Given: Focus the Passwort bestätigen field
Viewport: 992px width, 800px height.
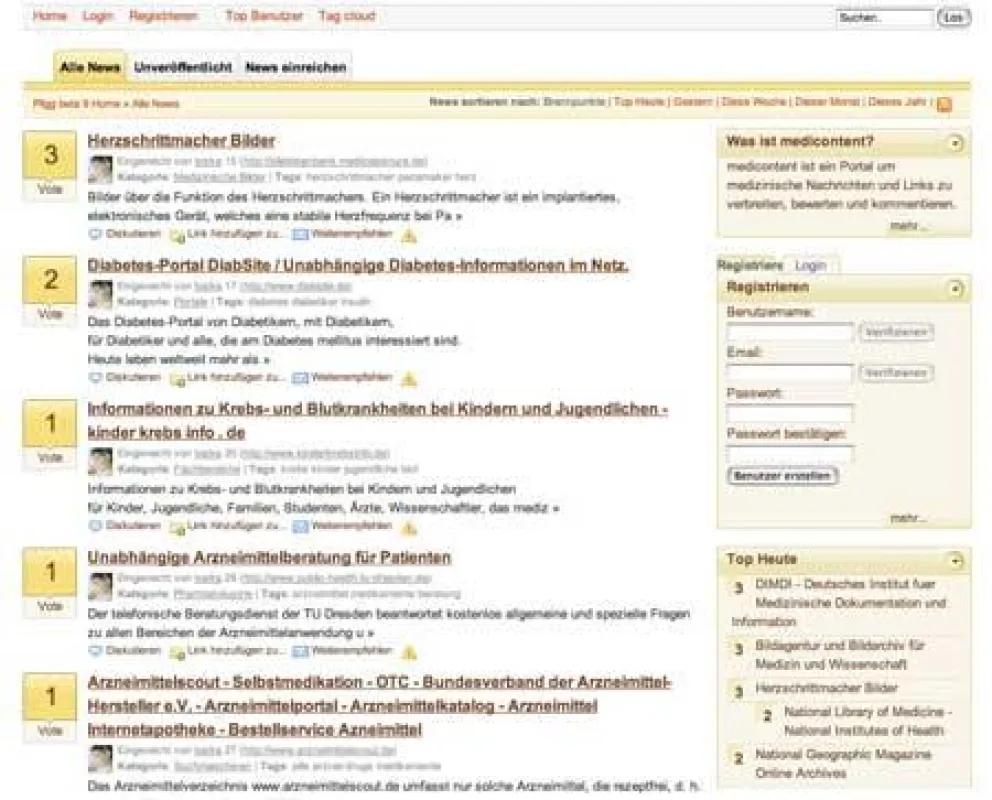Looking at the screenshot, I should pos(790,454).
